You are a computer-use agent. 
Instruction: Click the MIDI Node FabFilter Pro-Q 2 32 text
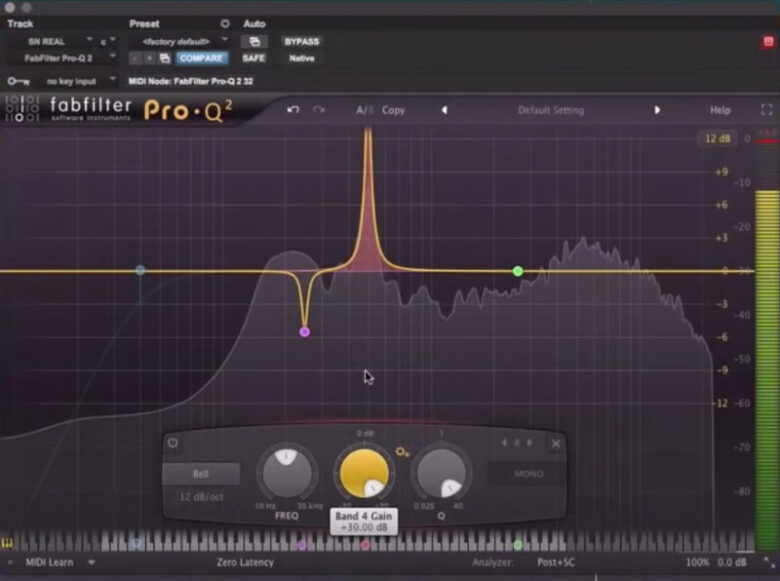[x=191, y=81]
